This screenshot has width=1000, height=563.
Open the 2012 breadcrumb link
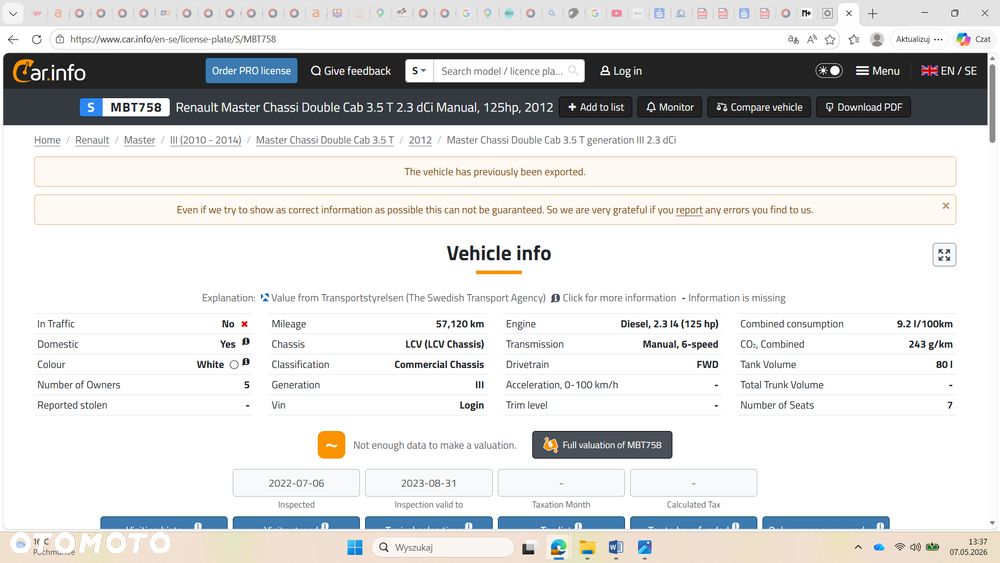420,140
